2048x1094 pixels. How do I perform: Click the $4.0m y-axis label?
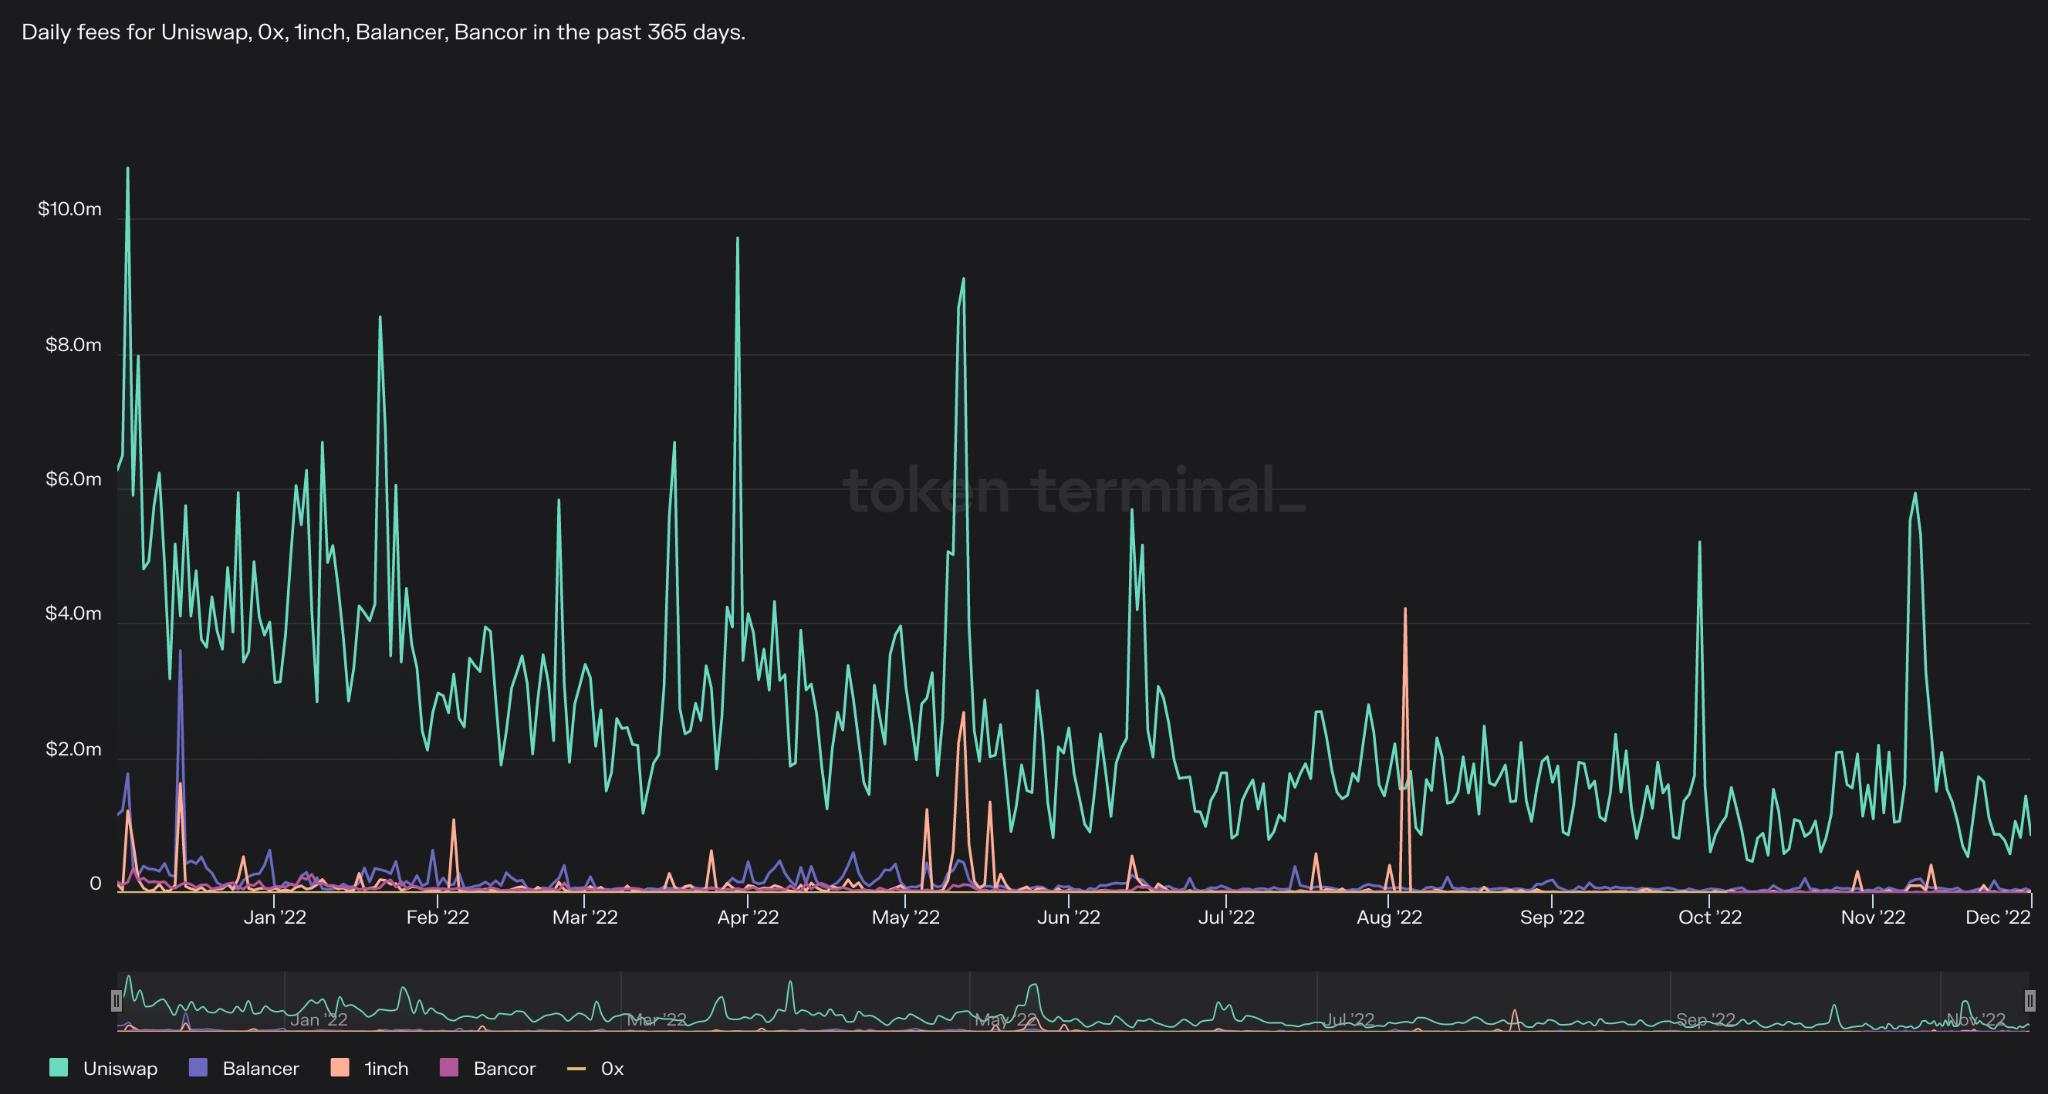pyautogui.click(x=73, y=614)
